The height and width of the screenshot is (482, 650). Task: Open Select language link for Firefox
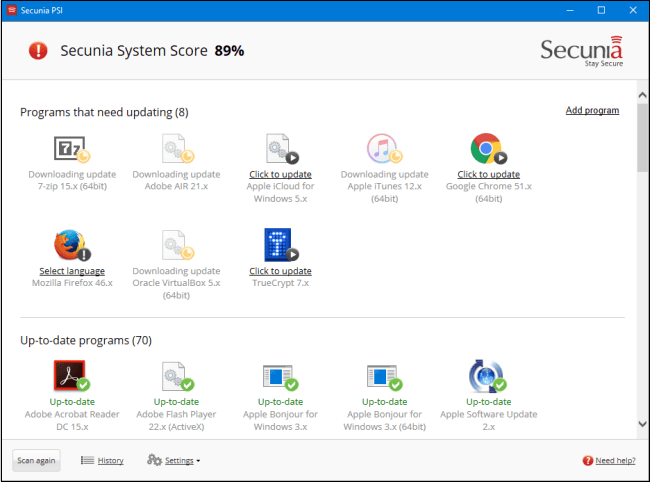click(72, 271)
